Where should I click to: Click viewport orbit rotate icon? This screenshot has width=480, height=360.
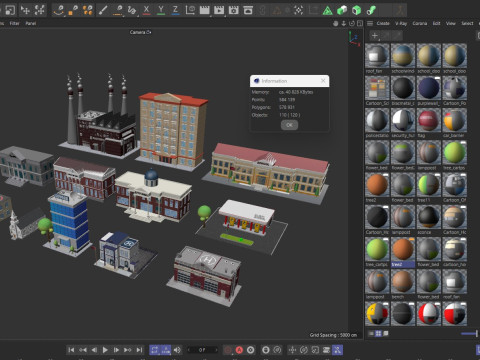point(352,23)
